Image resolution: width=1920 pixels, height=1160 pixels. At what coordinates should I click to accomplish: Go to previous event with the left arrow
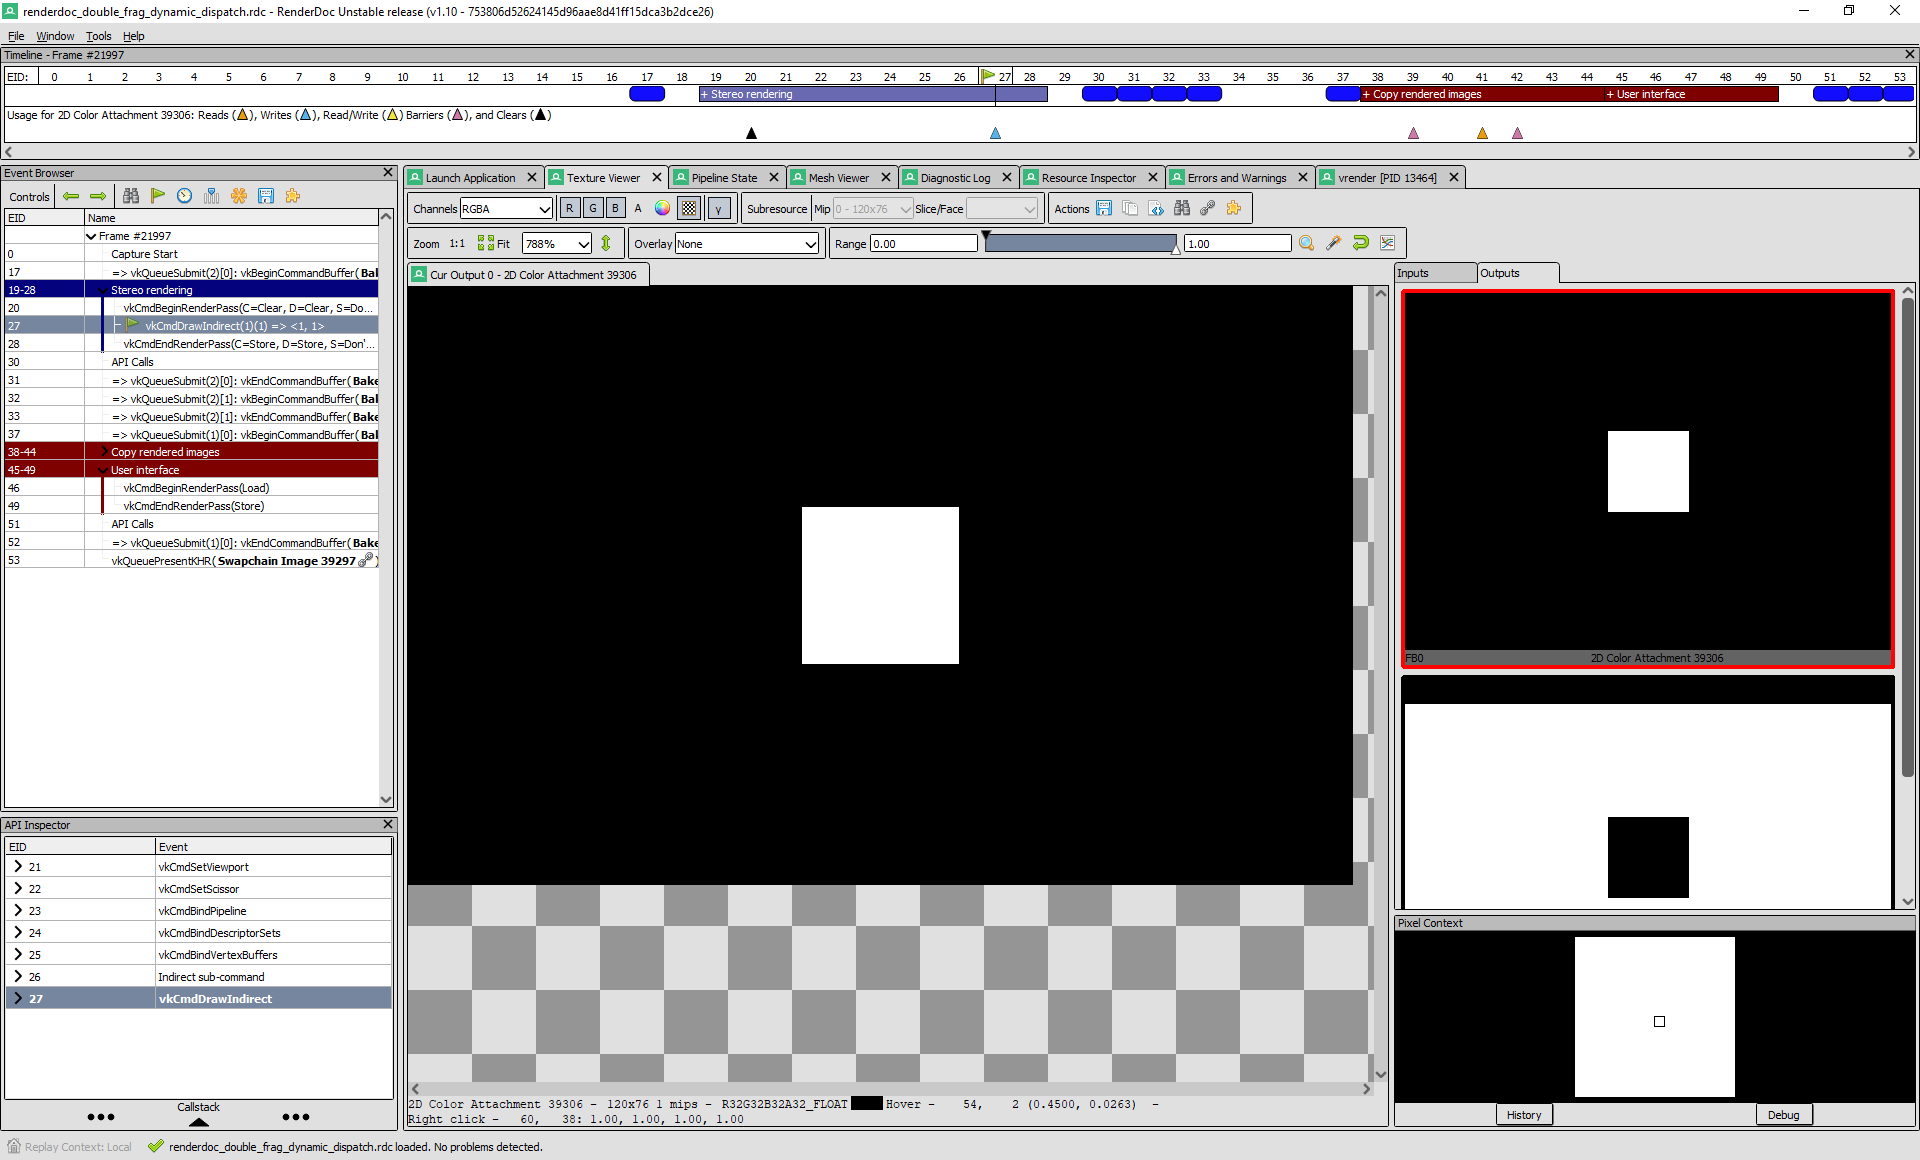tap(71, 196)
